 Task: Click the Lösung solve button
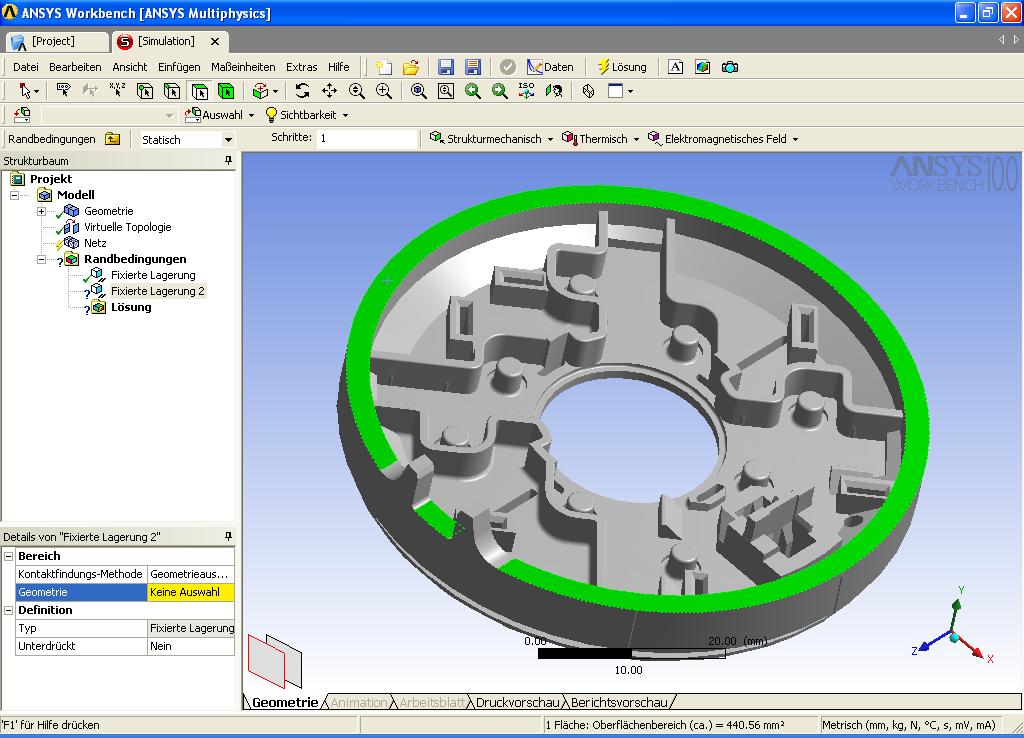pyautogui.click(x=622, y=67)
